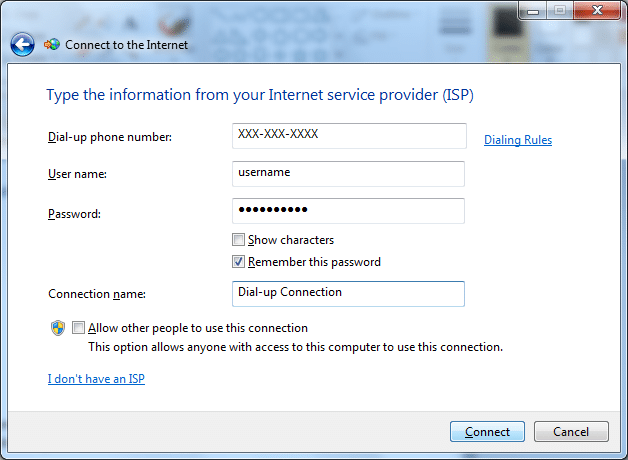This screenshot has height=460, width=628.
Task: Click the Show characters label text
Action: coord(291,240)
